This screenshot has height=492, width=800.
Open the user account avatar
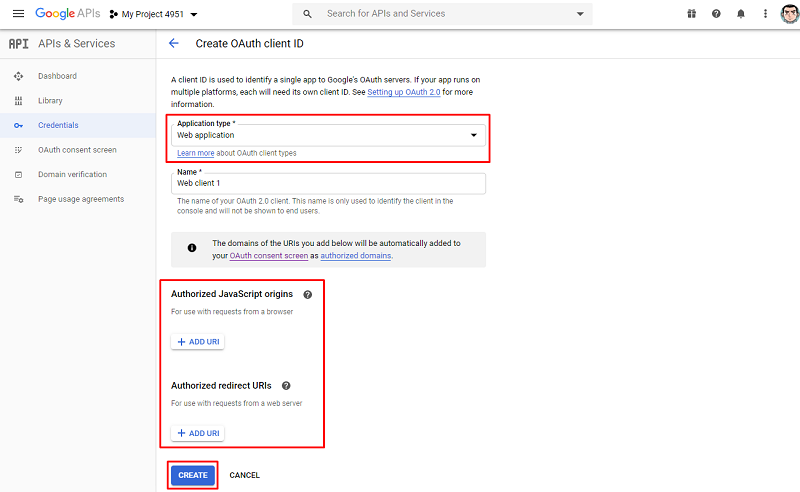(x=790, y=14)
